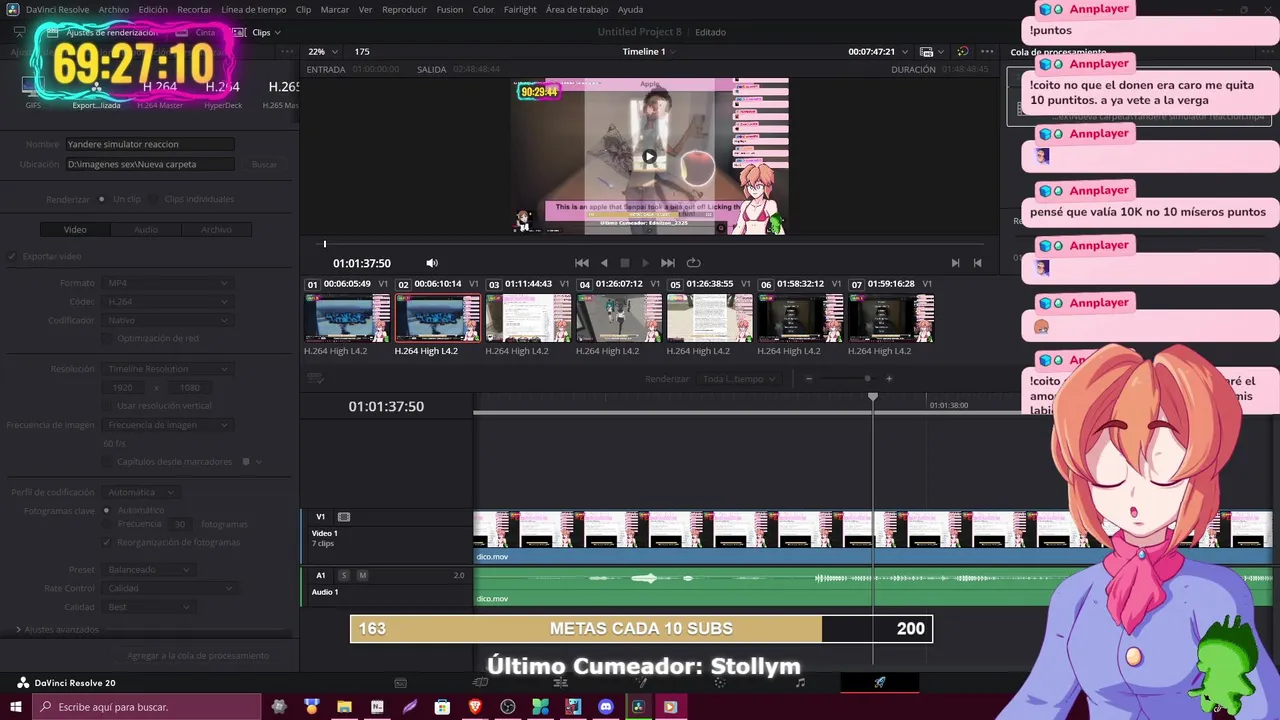This screenshot has height=720, width=1280.
Task: Play the timeline forward
Action: point(645,263)
